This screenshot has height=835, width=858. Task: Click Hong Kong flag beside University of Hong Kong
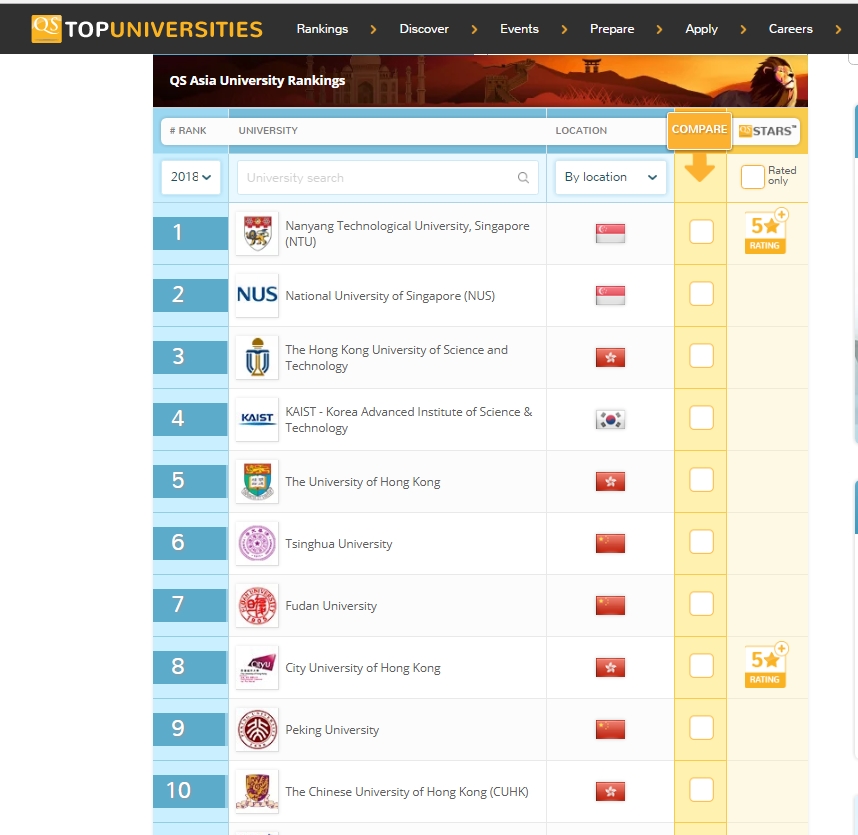[x=610, y=482]
